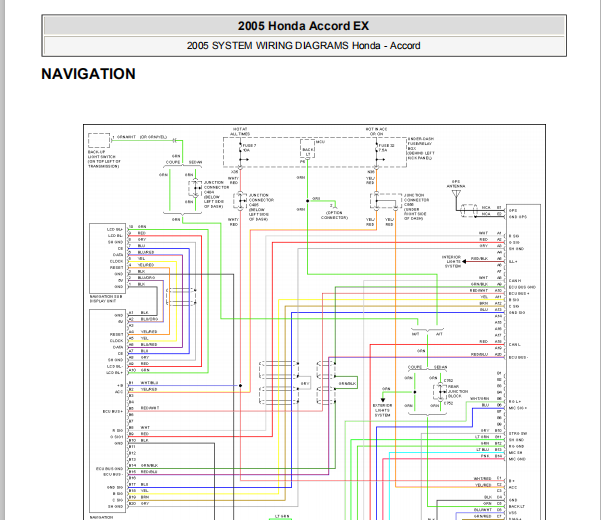This screenshot has width=601, height=520.
Task: Click the GPS antenna triangle symbol
Action: click(456, 194)
